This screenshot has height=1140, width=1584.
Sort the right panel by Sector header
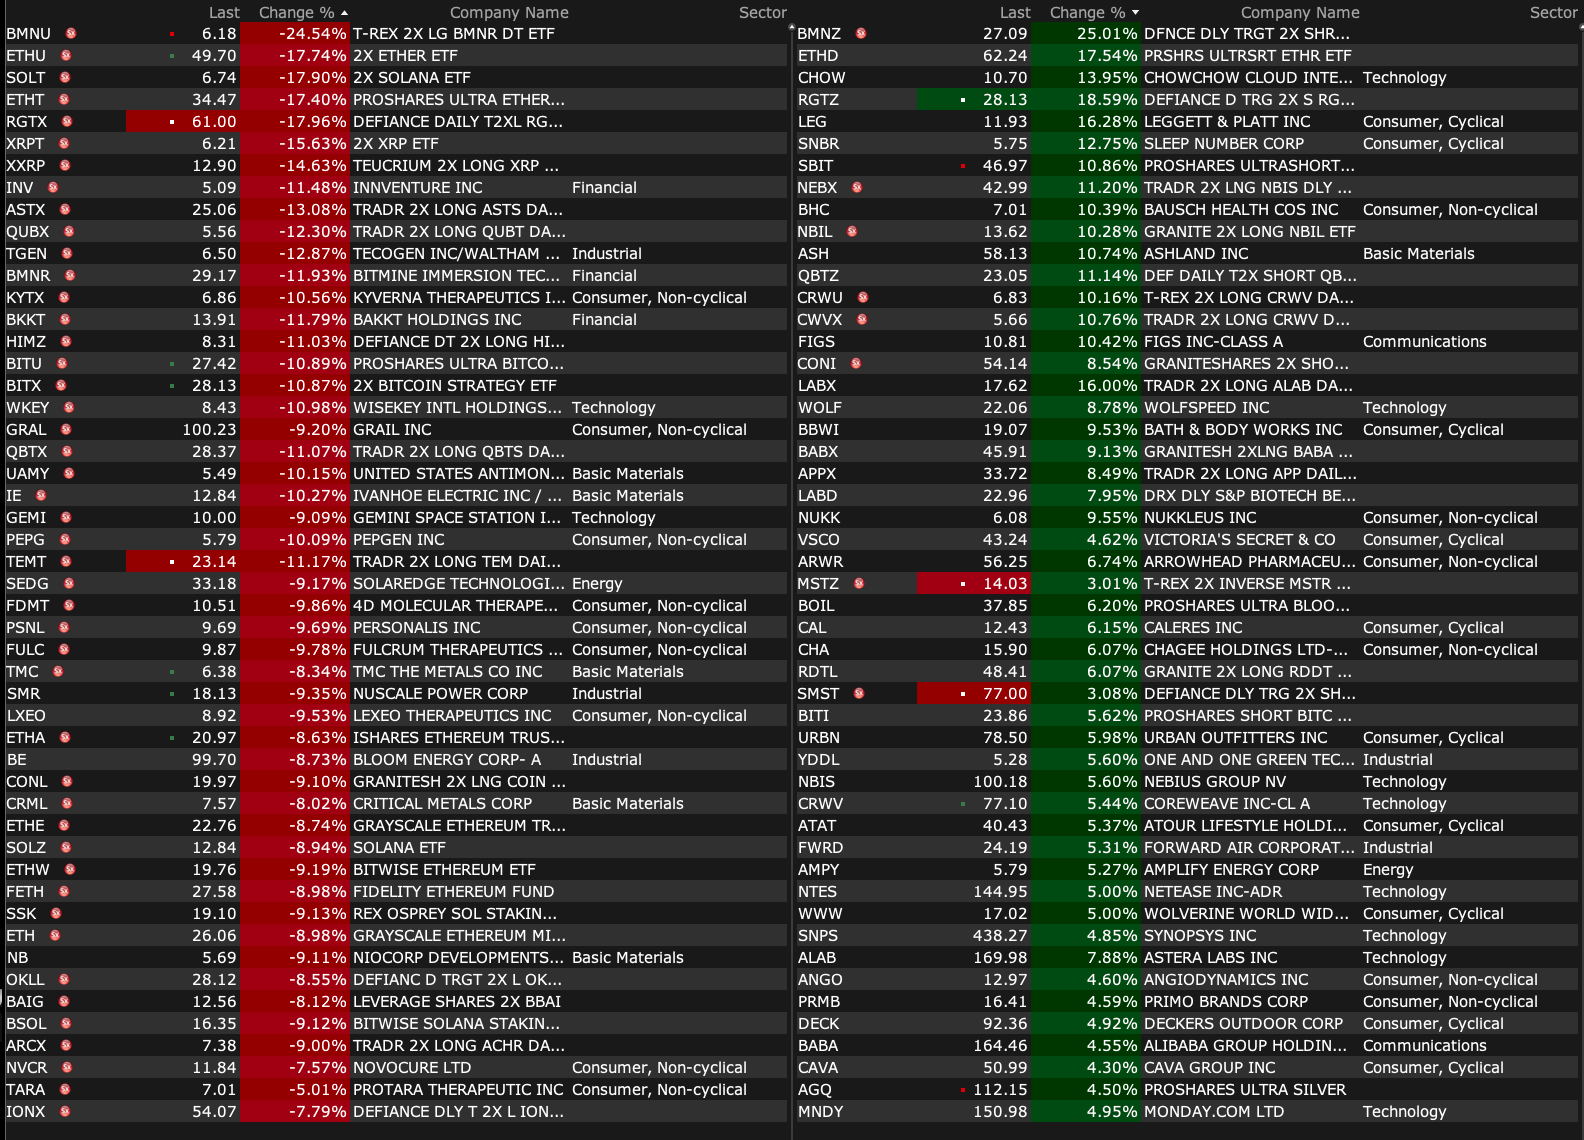pyautogui.click(x=1552, y=13)
